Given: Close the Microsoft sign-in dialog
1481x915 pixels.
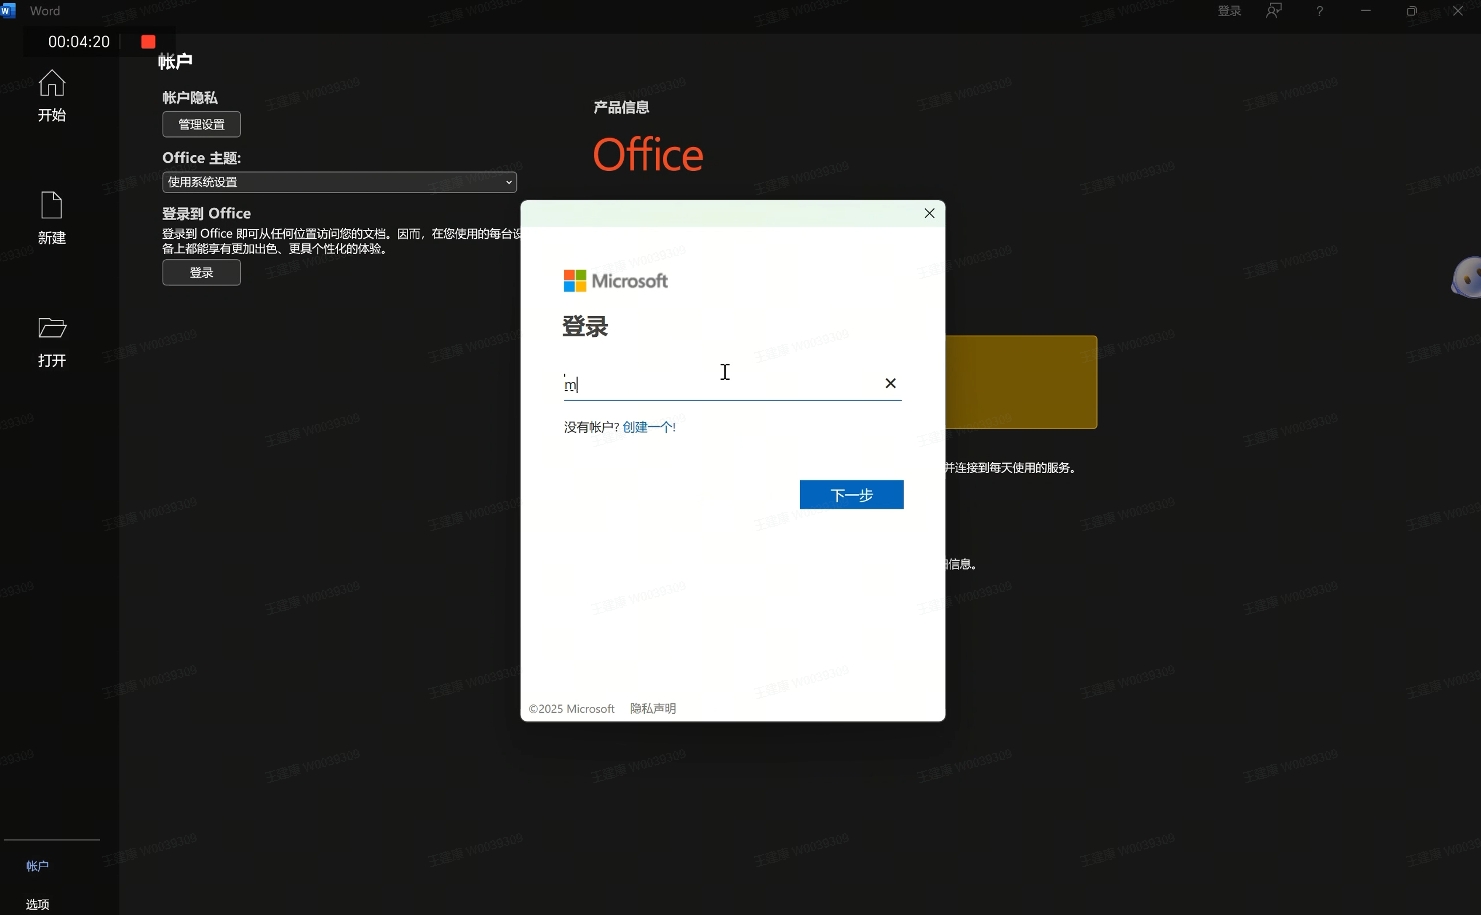Looking at the screenshot, I should click(x=929, y=213).
